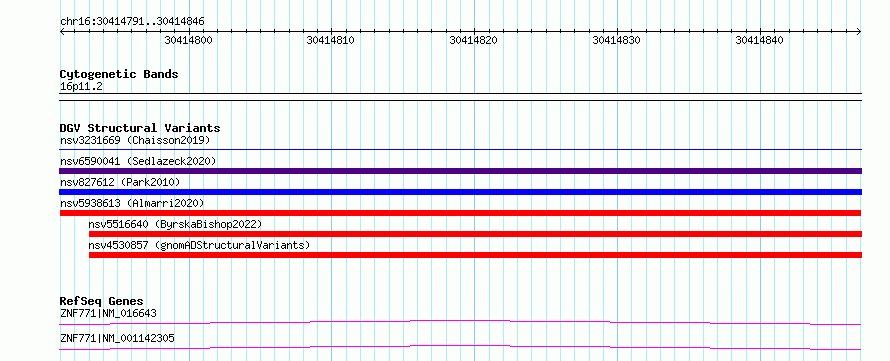Viewport: 890px width, 361px height.
Task: Open variant nsv4530857 (gnomADStructuralVariants) label
Action: (199, 245)
